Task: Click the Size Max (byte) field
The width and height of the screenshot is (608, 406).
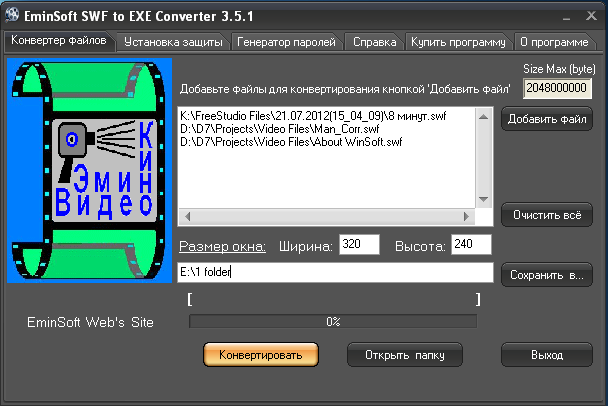Action: [x=557, y=88]
